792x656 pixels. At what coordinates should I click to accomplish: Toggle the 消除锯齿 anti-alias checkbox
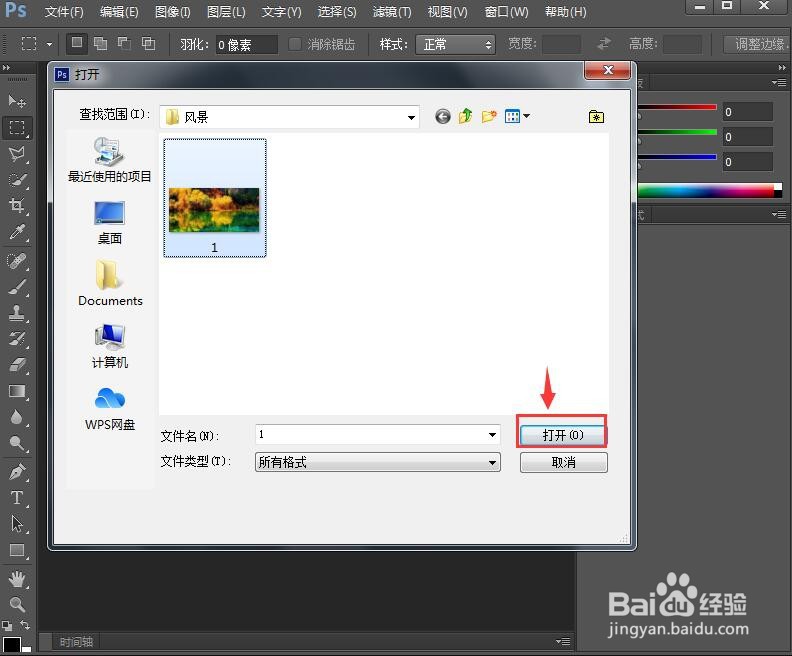[294, 44]
